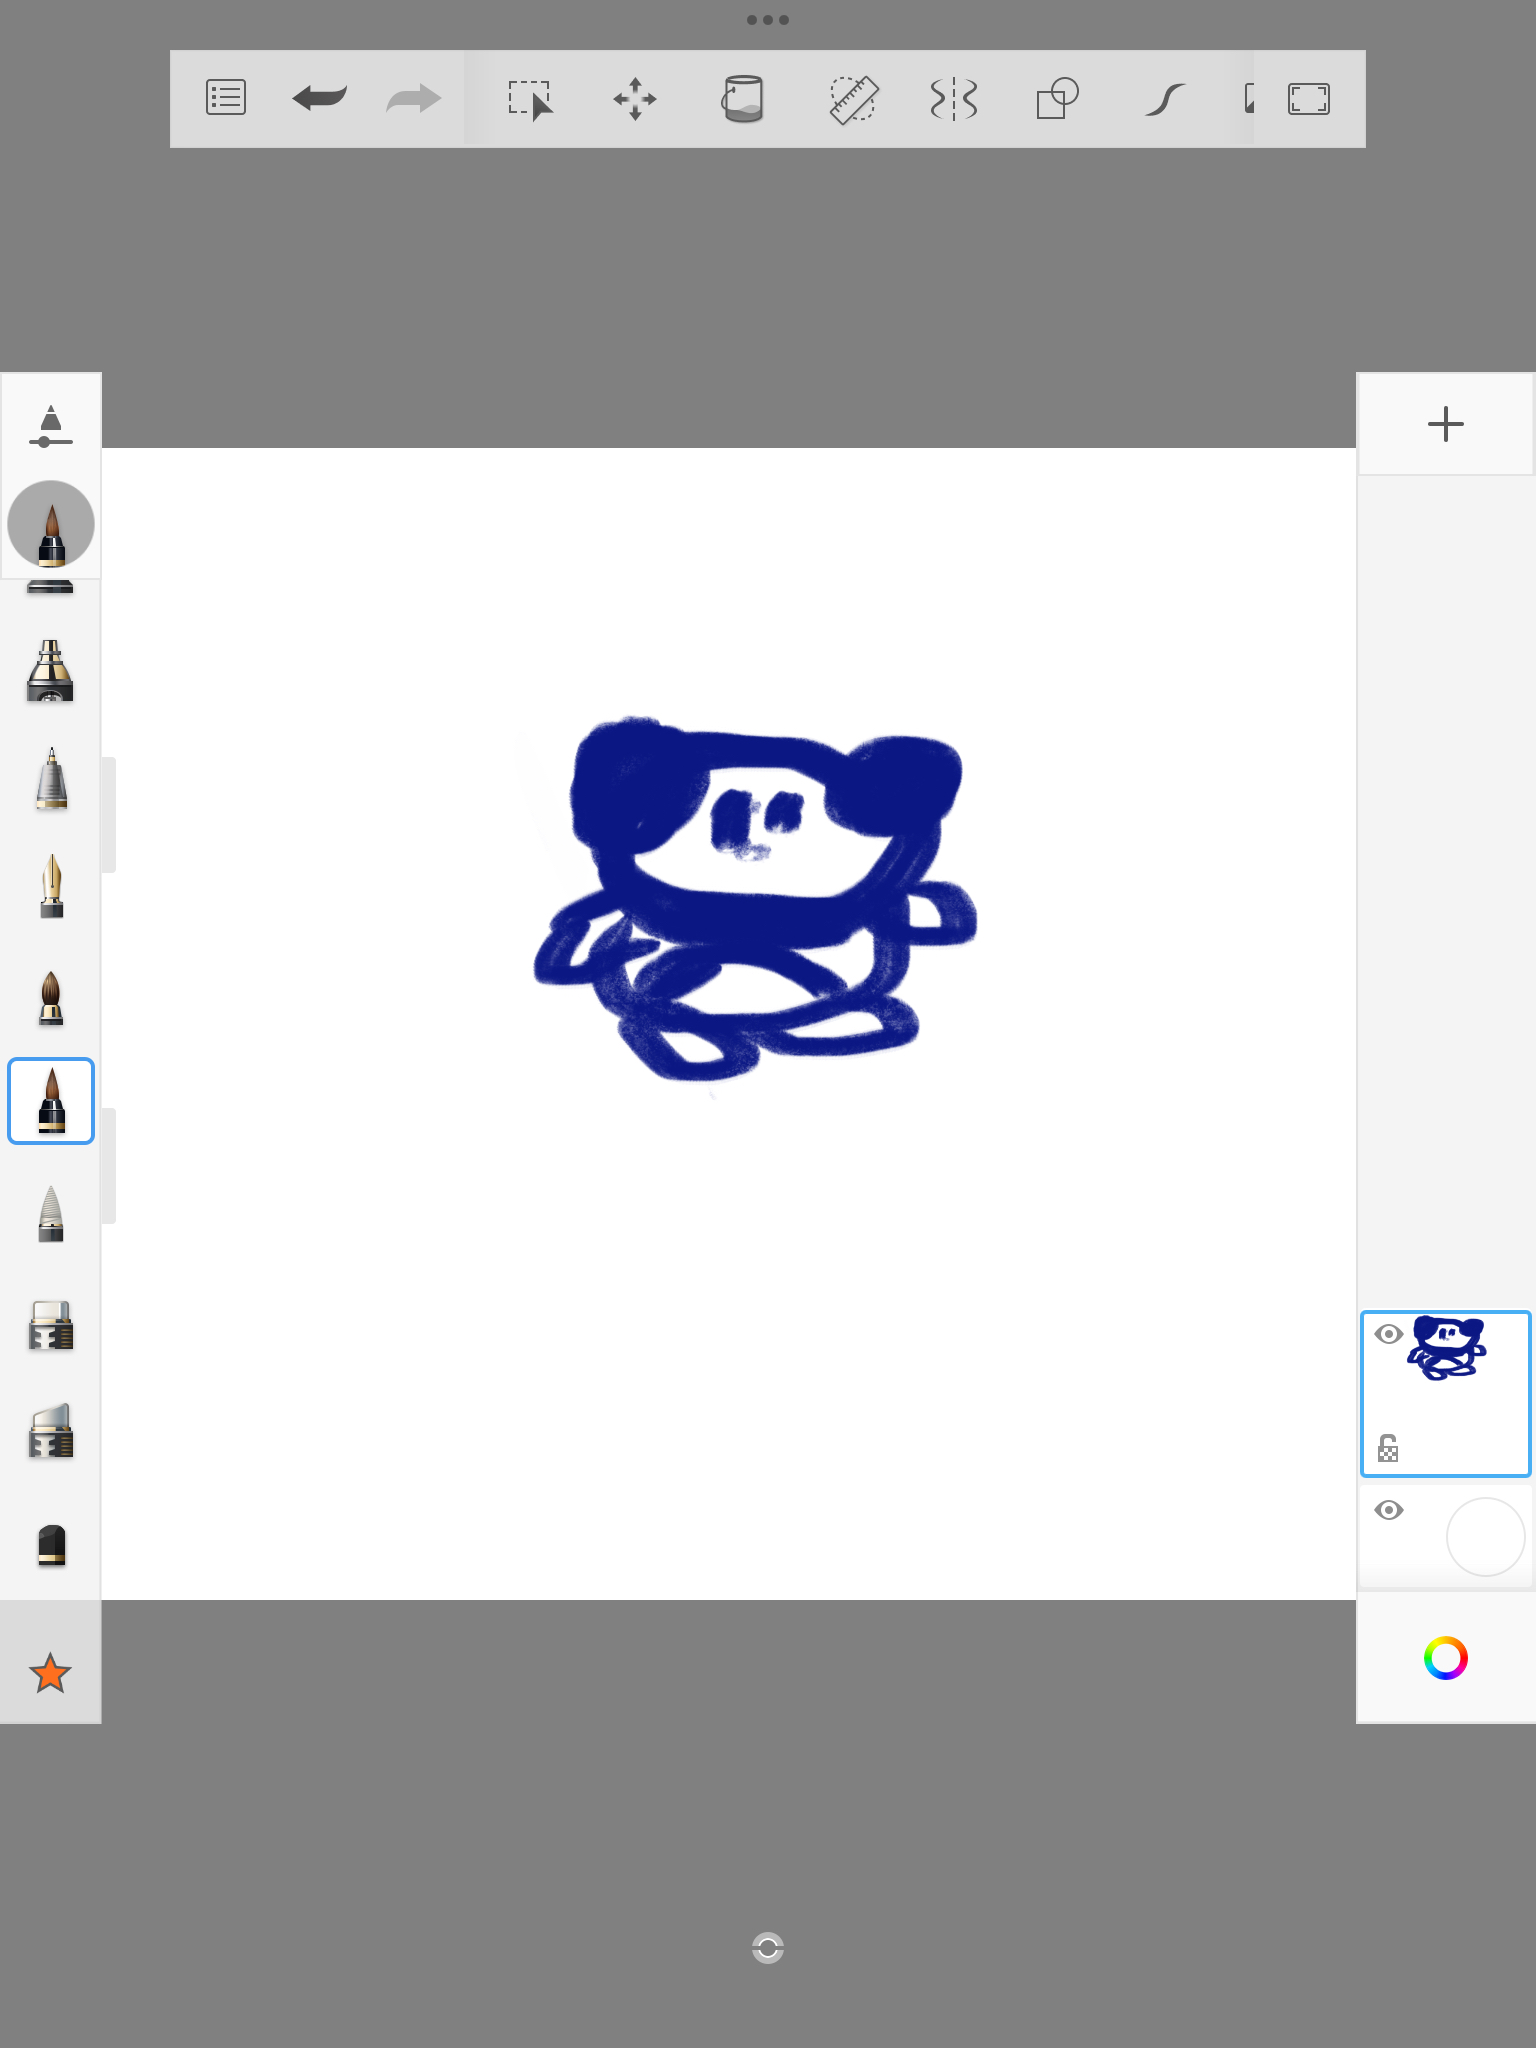Click the redo arrow

tap(413, 98)
